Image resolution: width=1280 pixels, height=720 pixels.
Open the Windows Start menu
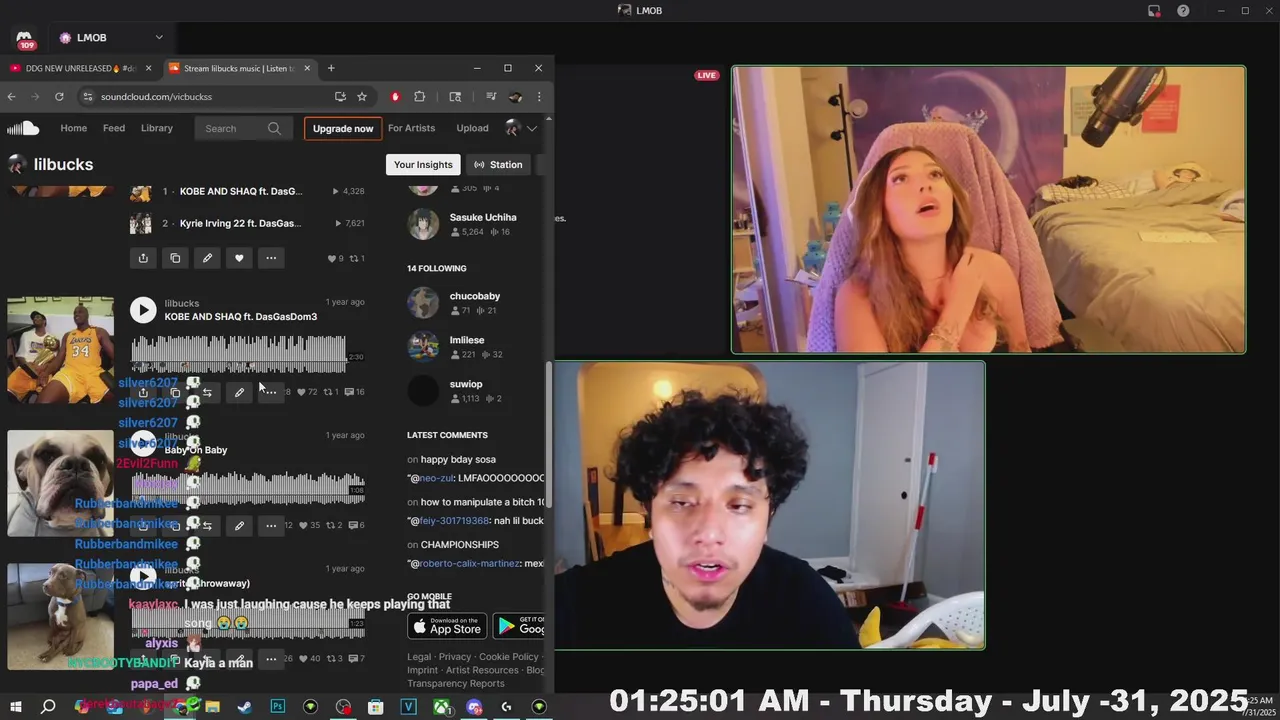click(14, 707)
